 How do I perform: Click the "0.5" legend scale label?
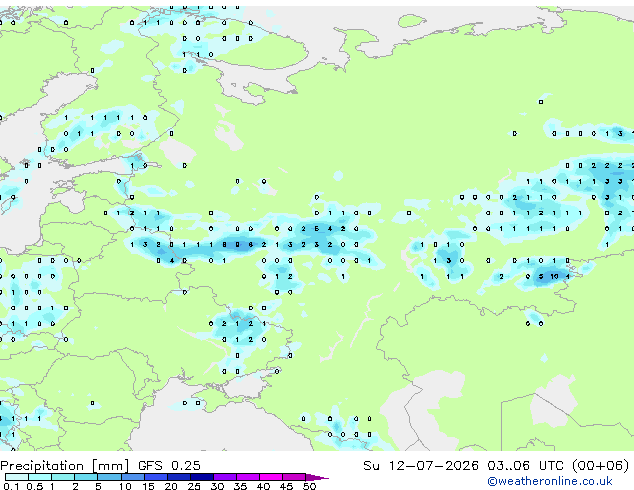[x=34, y=486]
